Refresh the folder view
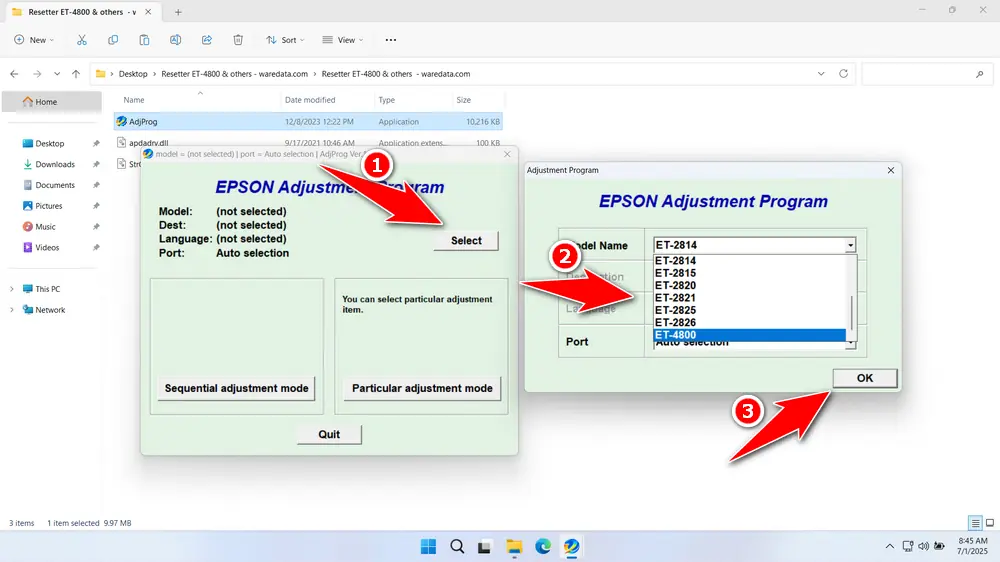Image resolution: width=1000 pixels, height=562 pixels. tap(843, 74)
